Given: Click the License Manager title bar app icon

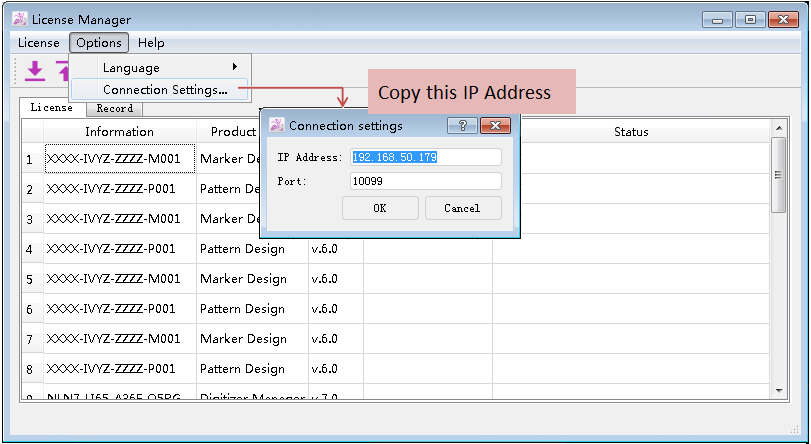Looking at the screenshot, I should point(19,19).
